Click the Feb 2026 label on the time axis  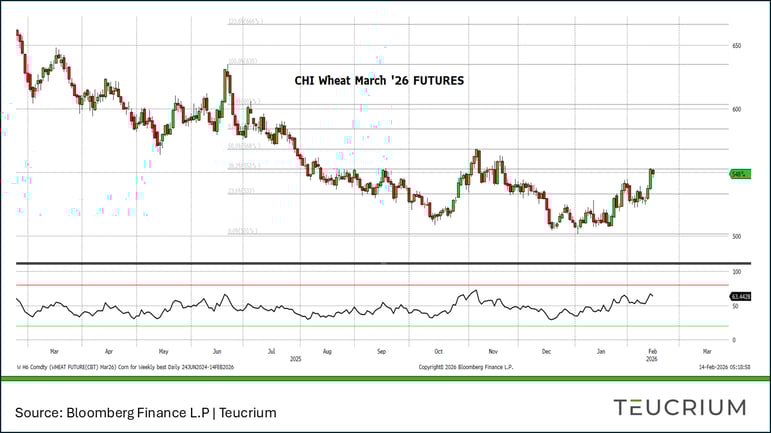click(651, 351)
